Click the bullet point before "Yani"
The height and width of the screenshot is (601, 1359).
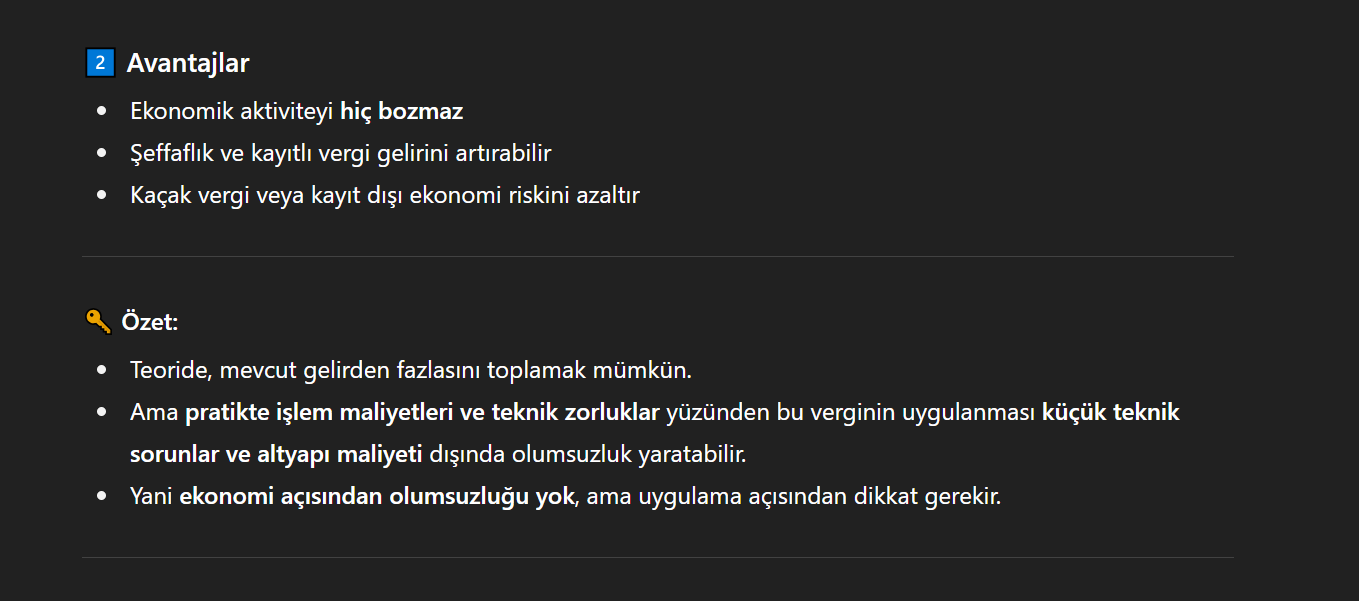101,496
